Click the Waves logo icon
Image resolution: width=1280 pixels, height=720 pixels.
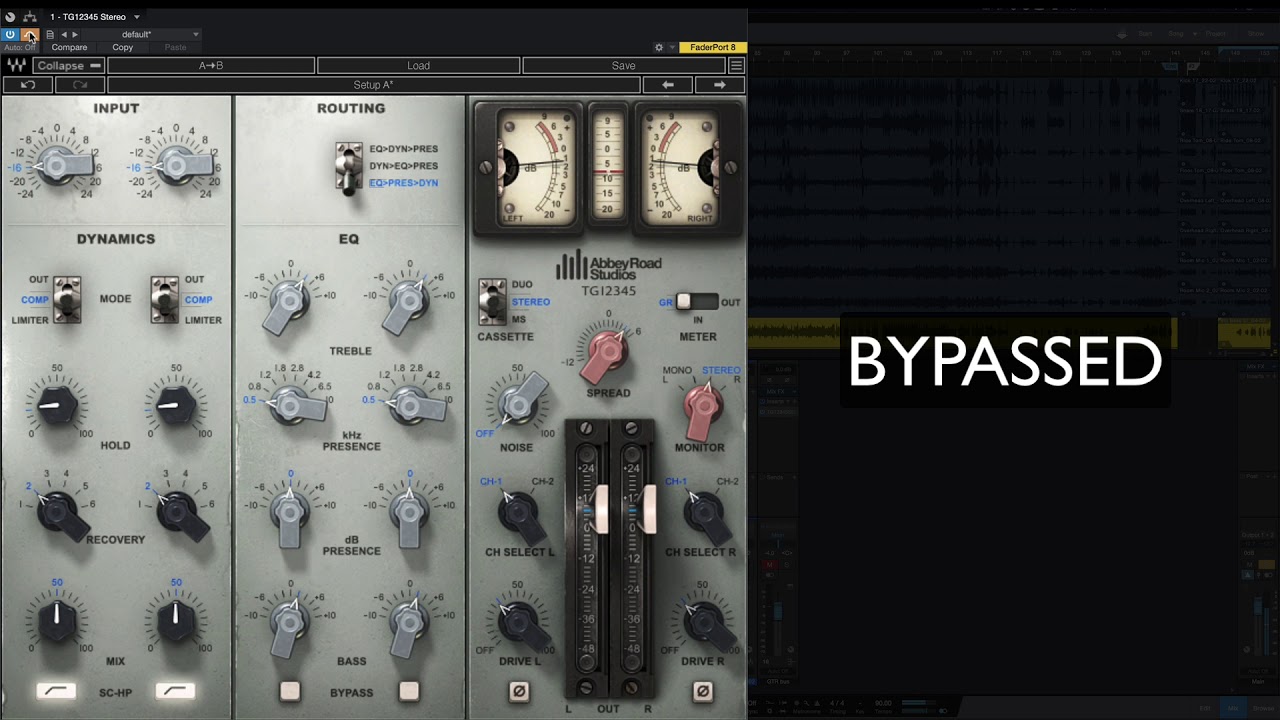tap(17, 65)
